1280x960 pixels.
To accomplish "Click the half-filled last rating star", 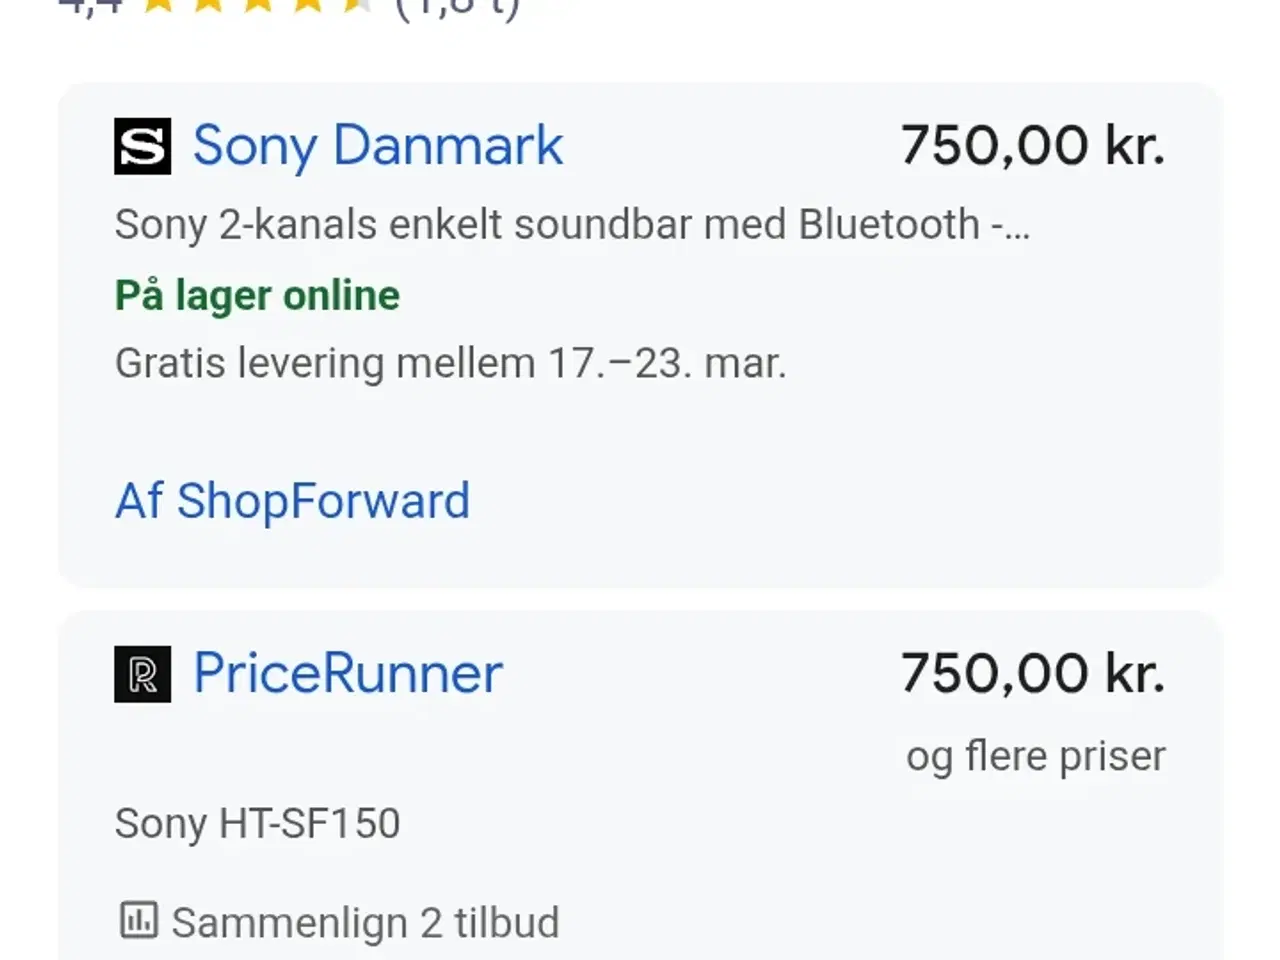I will pos(357,6).
